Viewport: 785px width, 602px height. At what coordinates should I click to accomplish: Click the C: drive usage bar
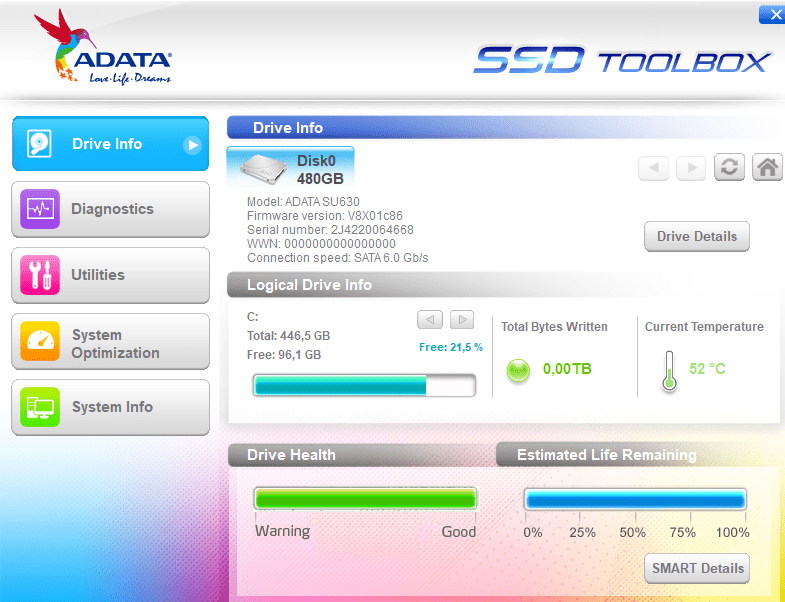tap(364, 386)
